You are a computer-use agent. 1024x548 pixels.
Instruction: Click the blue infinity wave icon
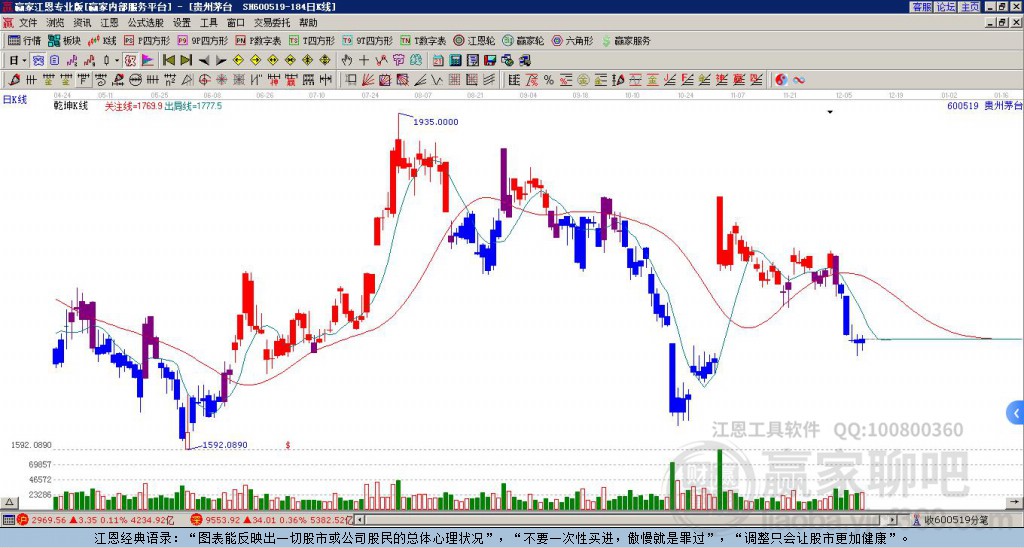799,80
